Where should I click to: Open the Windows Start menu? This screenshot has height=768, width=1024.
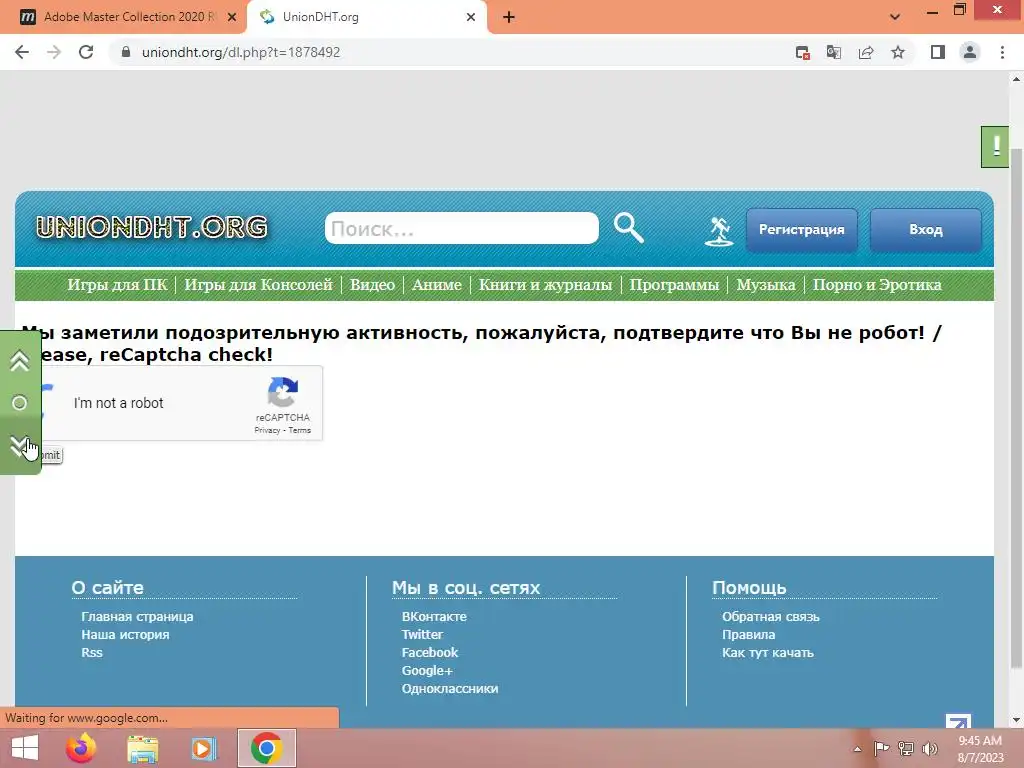[x=25, y=748]
